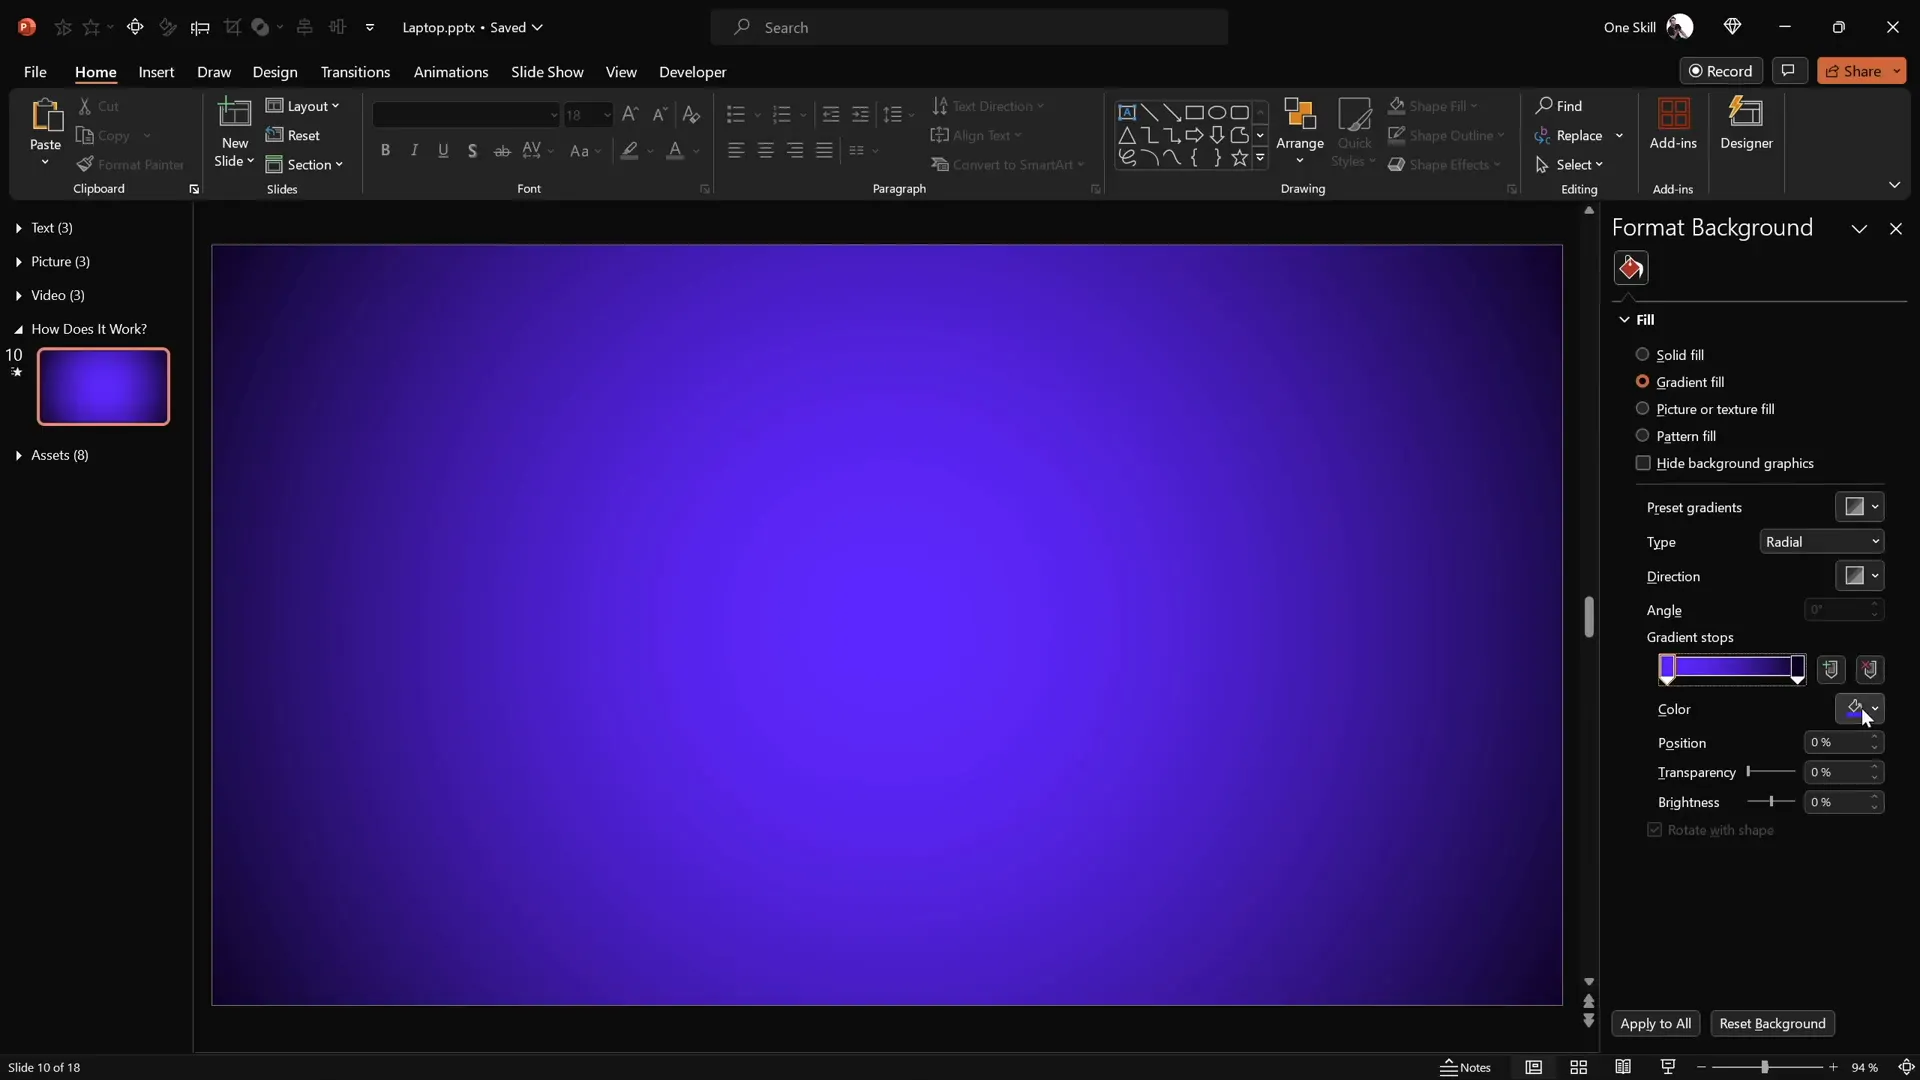Viewport: 1920px width, 1080px height.
Task: Open the Designer pane
Action: (x=1747, y=122)
